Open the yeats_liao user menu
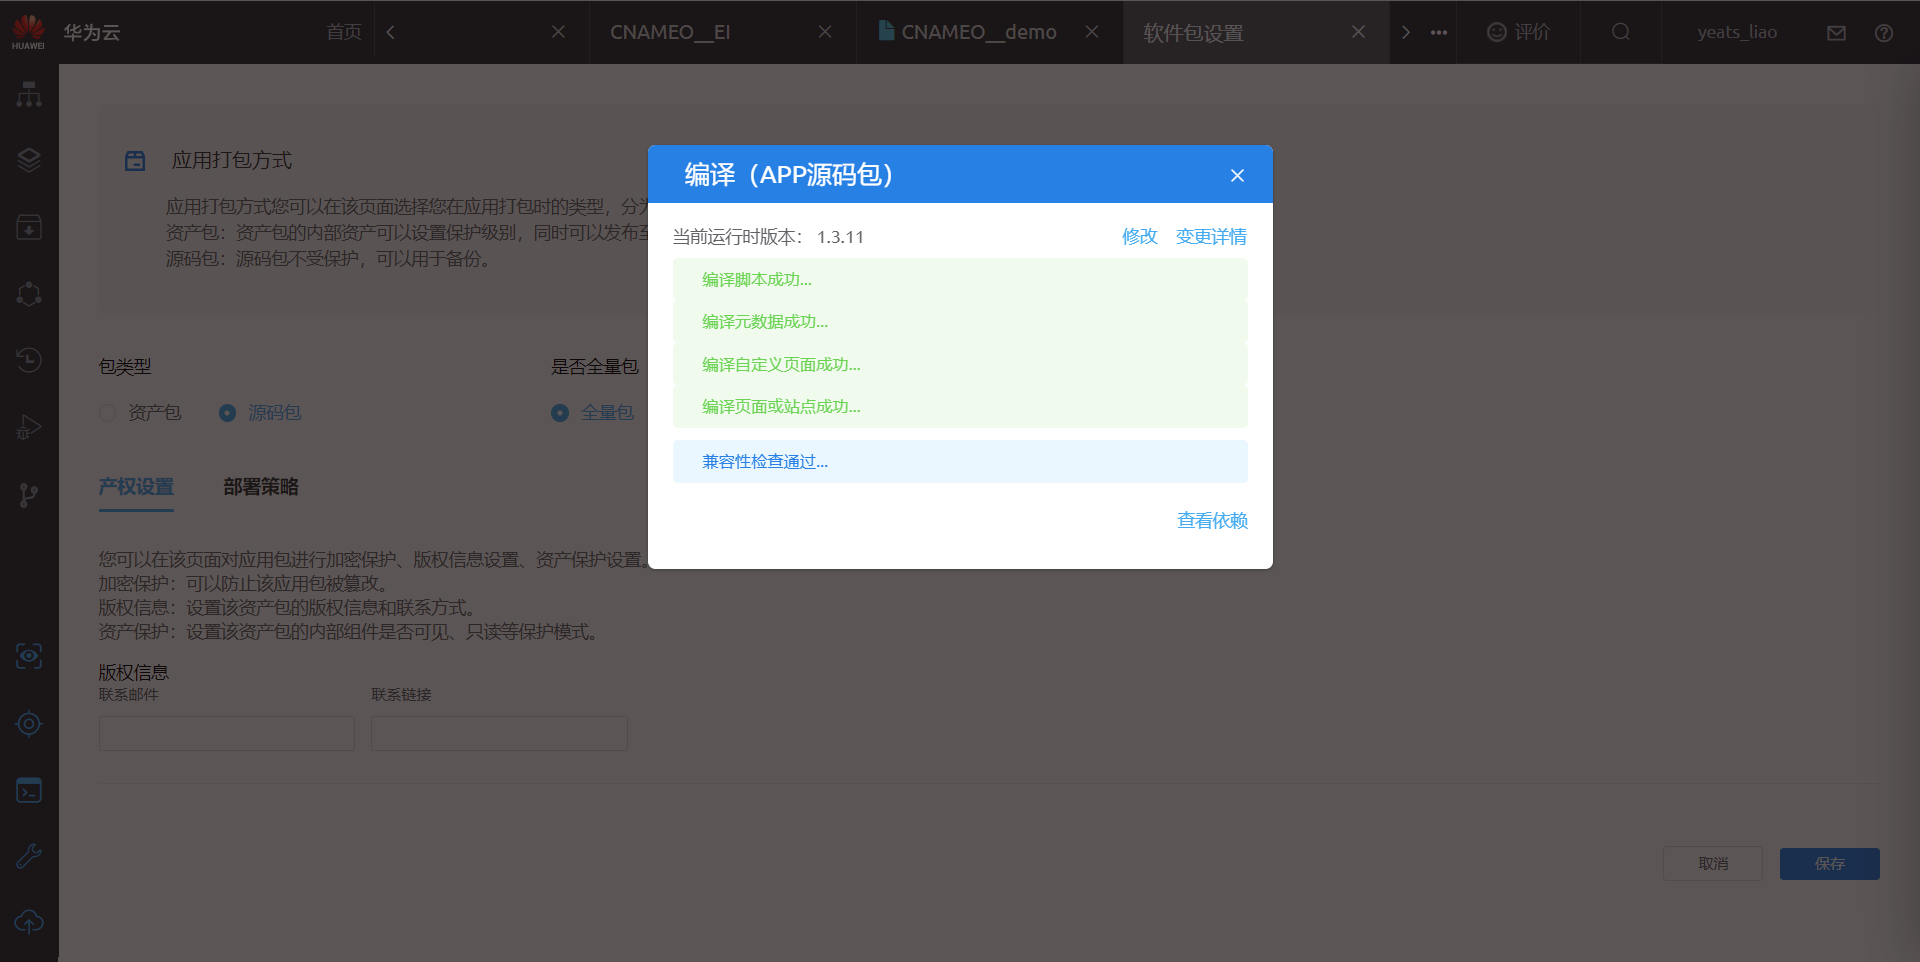The width and height of the screenshot is (1920, 962). [1737, 32]
